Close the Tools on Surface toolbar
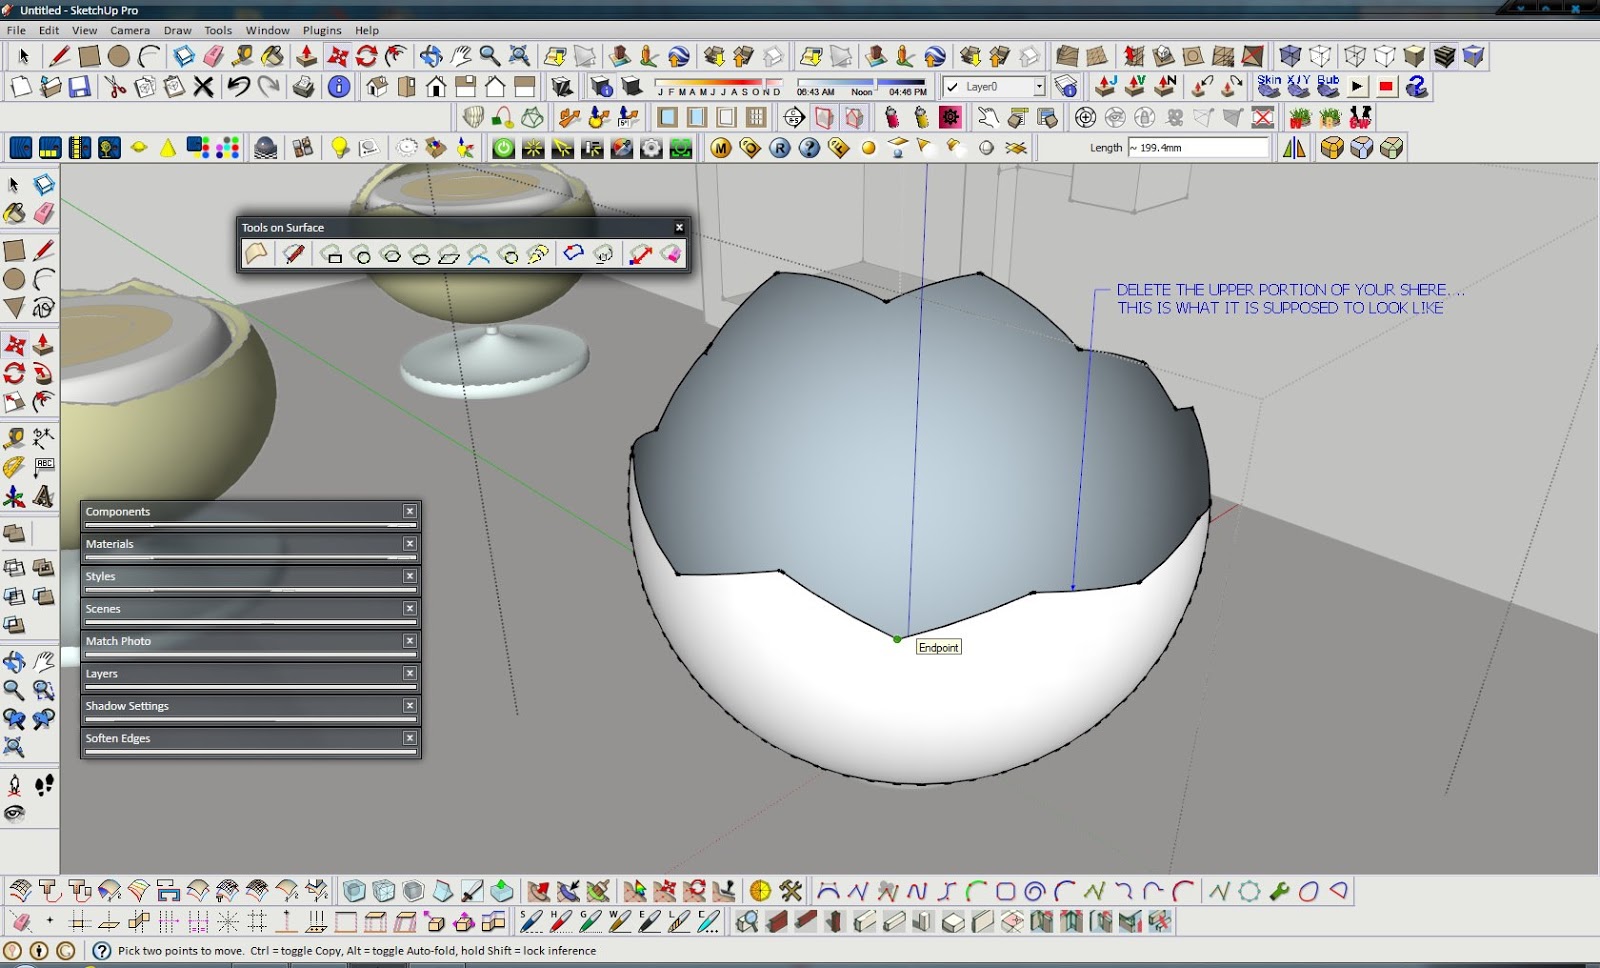 pos(679,227)
